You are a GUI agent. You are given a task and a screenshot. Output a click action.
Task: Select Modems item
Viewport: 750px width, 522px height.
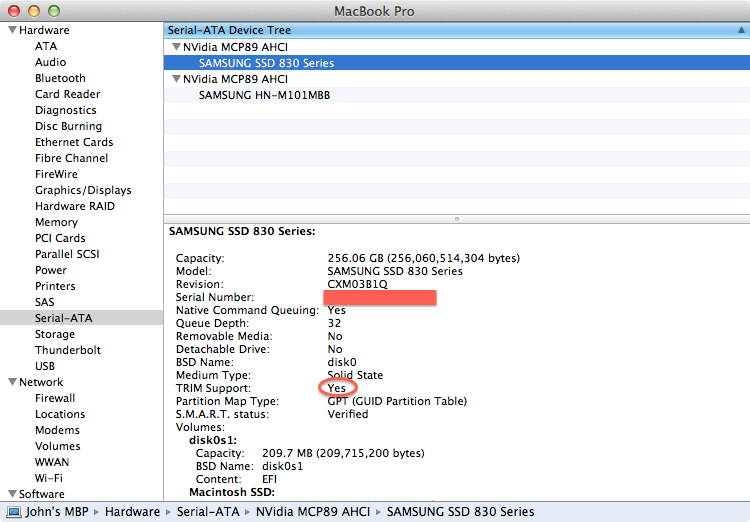(x=57, y=430)
